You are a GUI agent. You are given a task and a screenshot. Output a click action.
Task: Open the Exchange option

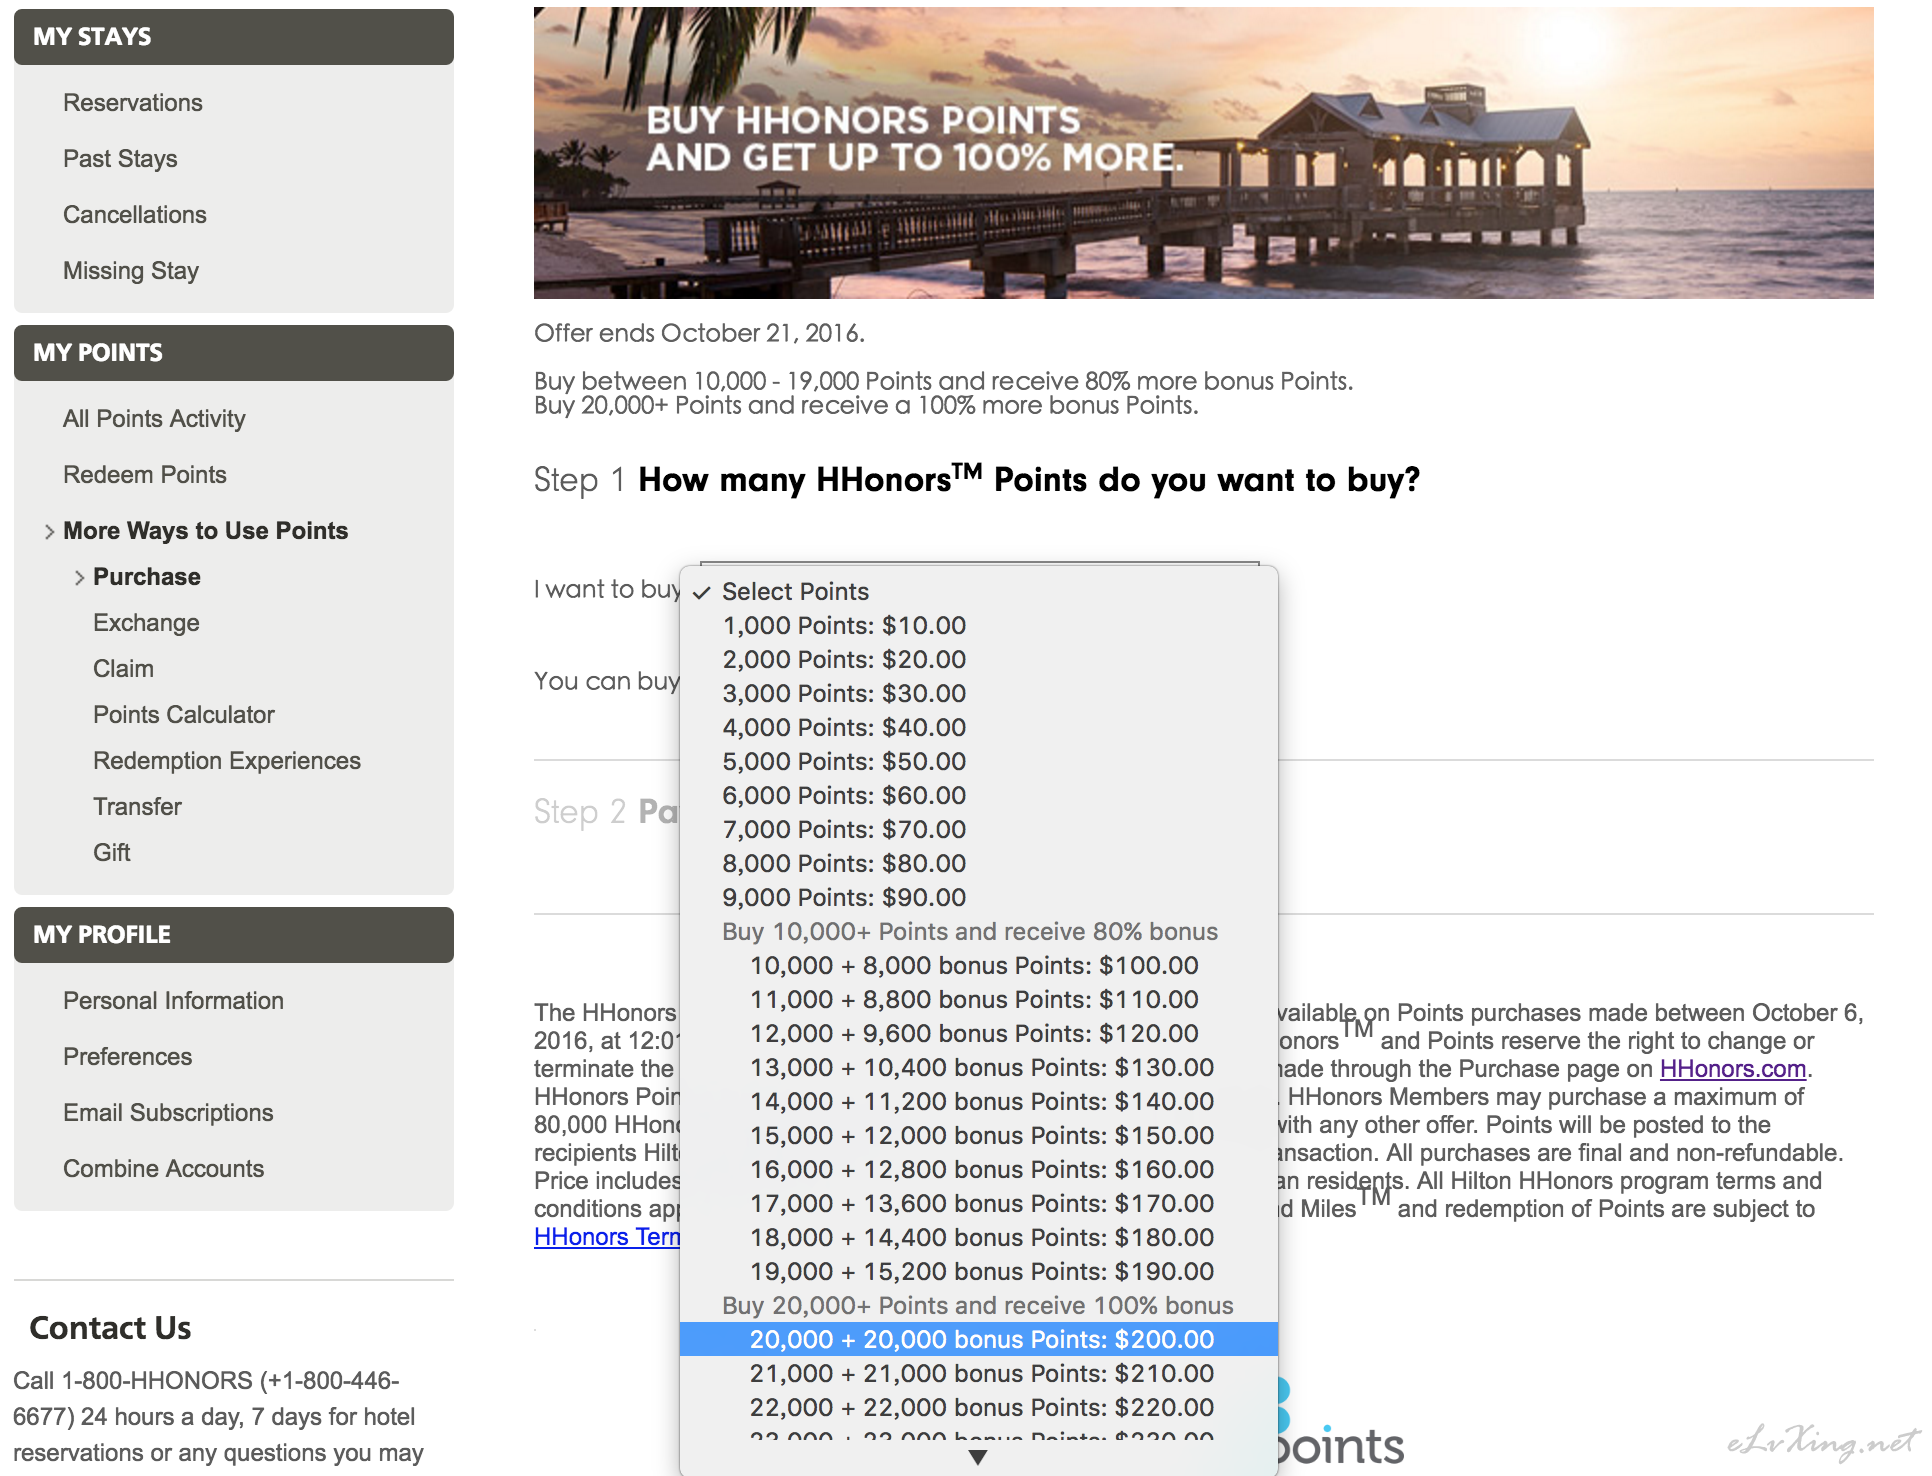[x=146, y=623]
